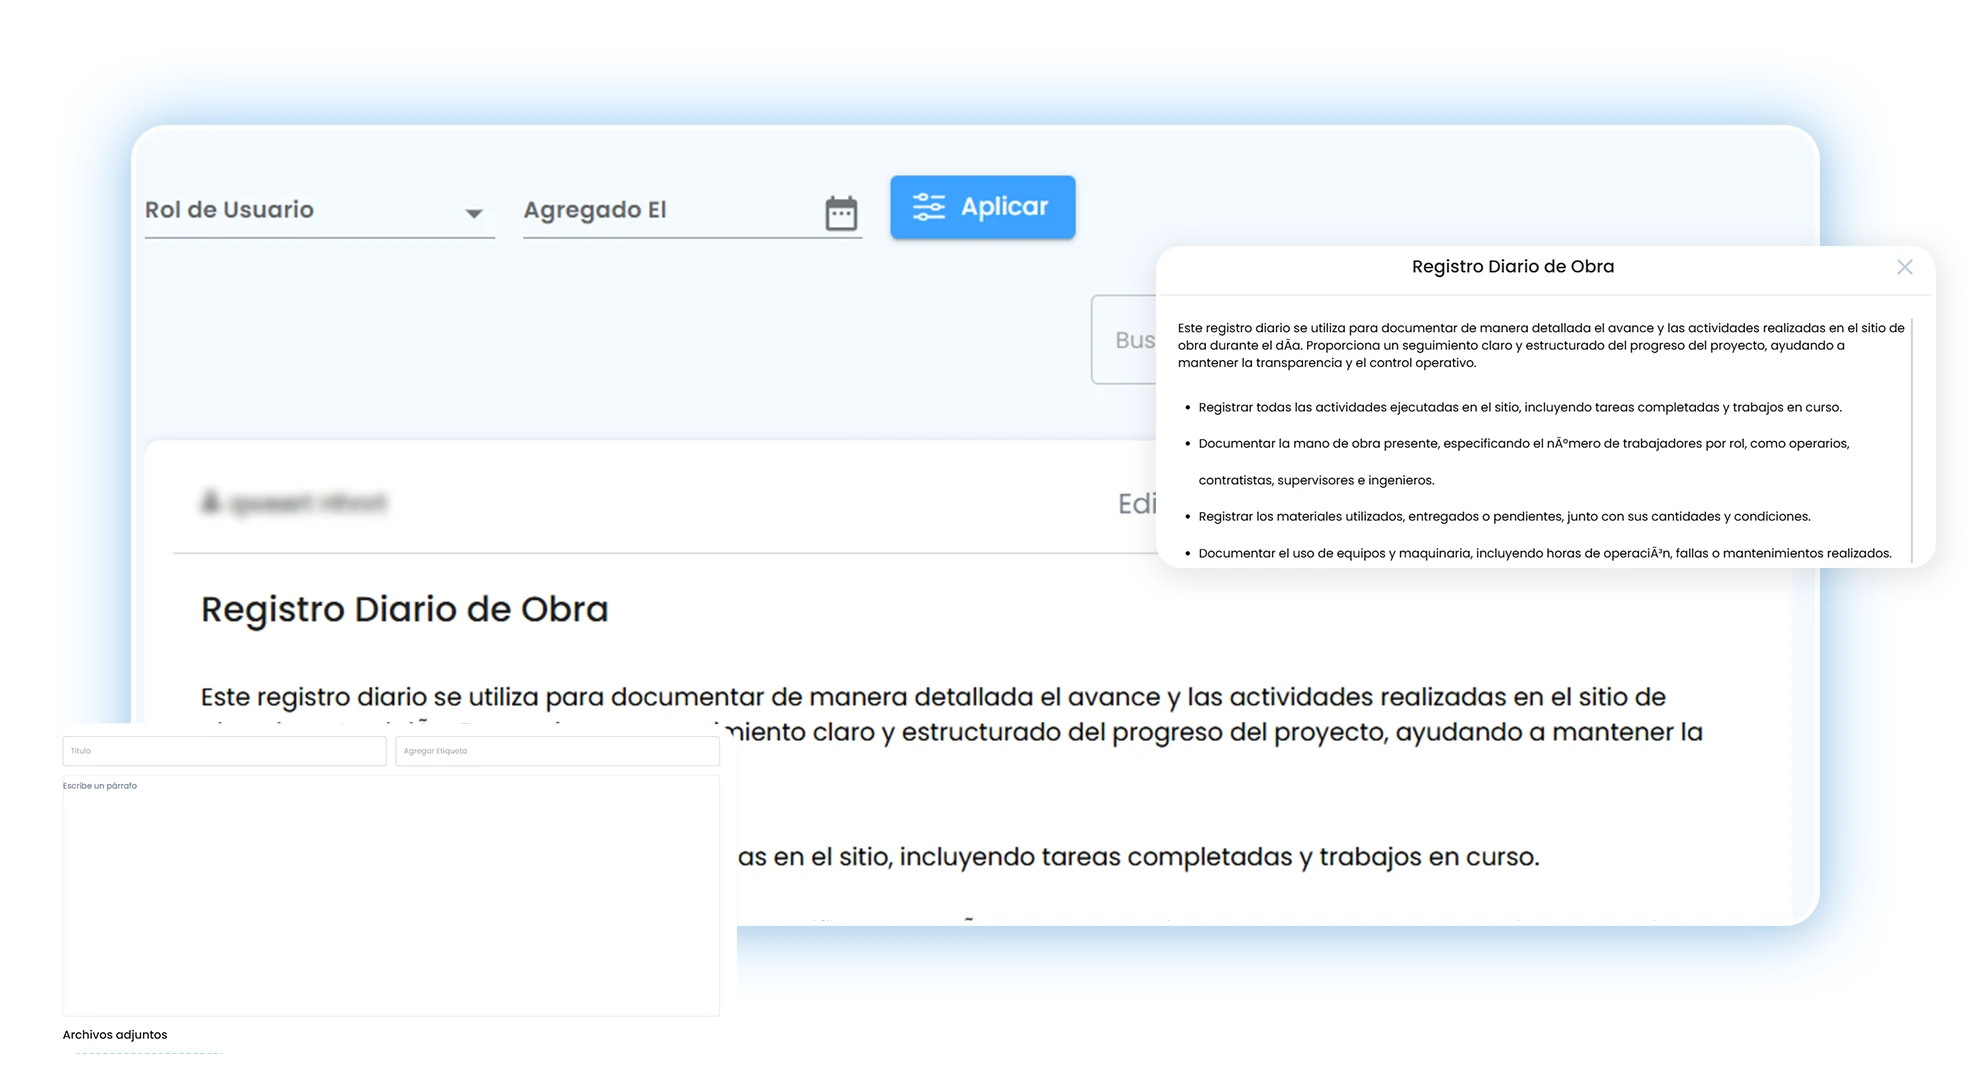Click inside the Escribe un párrafo text area
The width and height of the screenshot is (1980, 1080).
391,896
